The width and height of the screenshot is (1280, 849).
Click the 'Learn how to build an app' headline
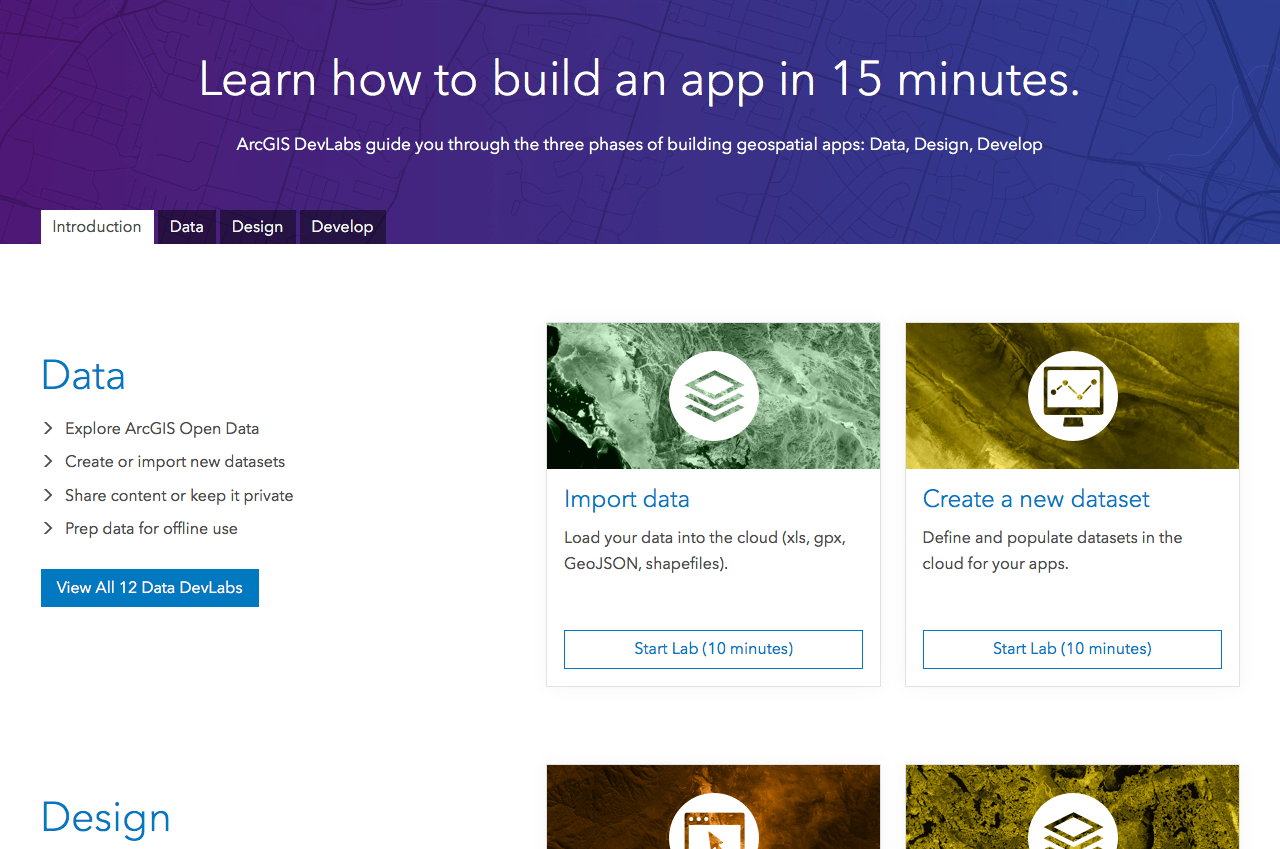640,79
